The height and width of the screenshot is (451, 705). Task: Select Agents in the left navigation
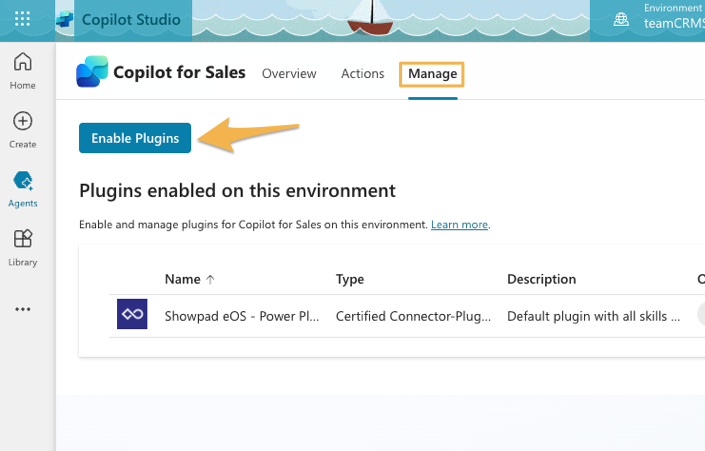[x=22, y=189]
